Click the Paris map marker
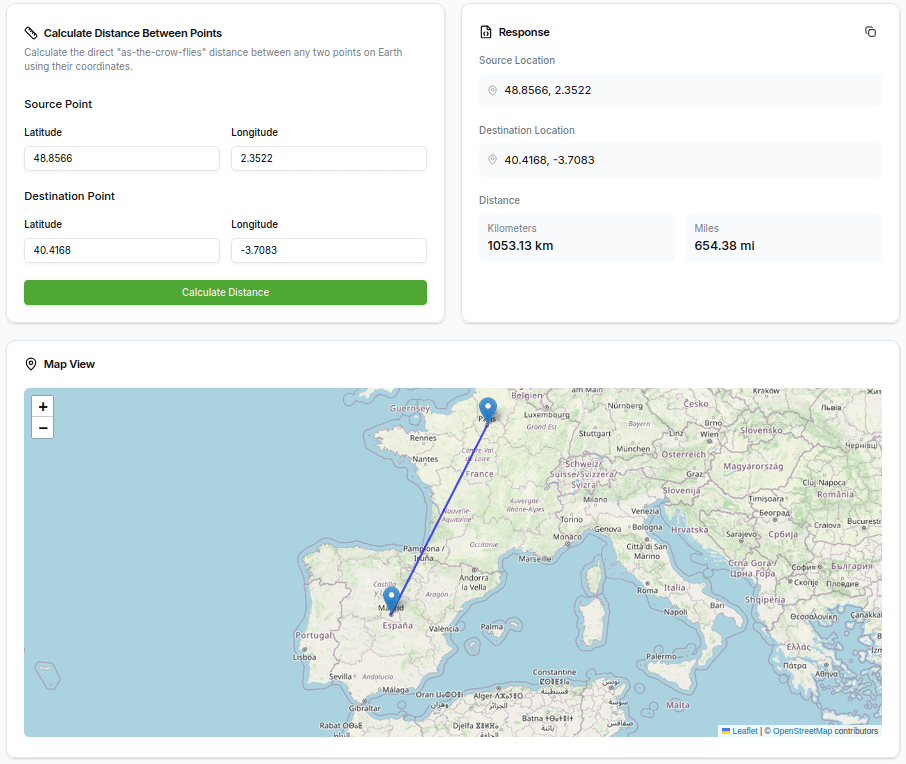Image resolution: width=906 pixels, height=764 pixels. 488,410
